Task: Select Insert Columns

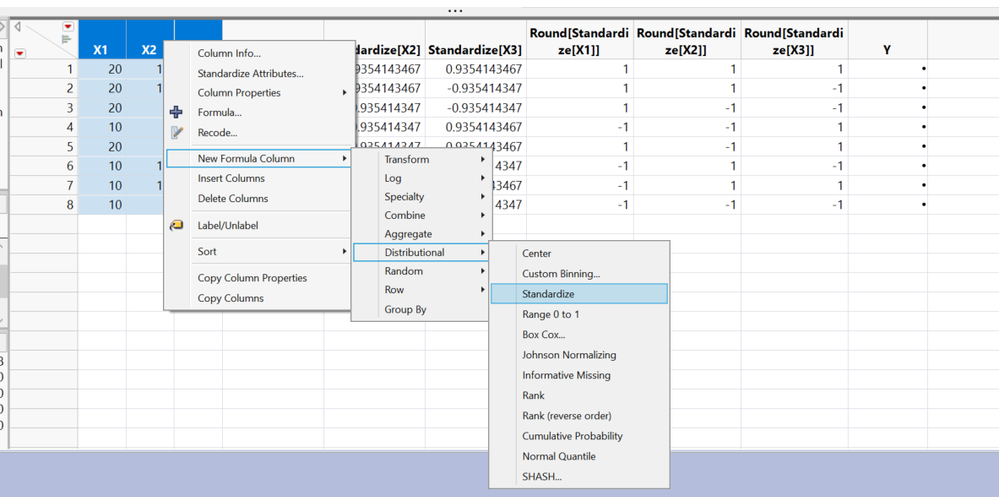Action: pyautogui.click(x=231, y=178)
